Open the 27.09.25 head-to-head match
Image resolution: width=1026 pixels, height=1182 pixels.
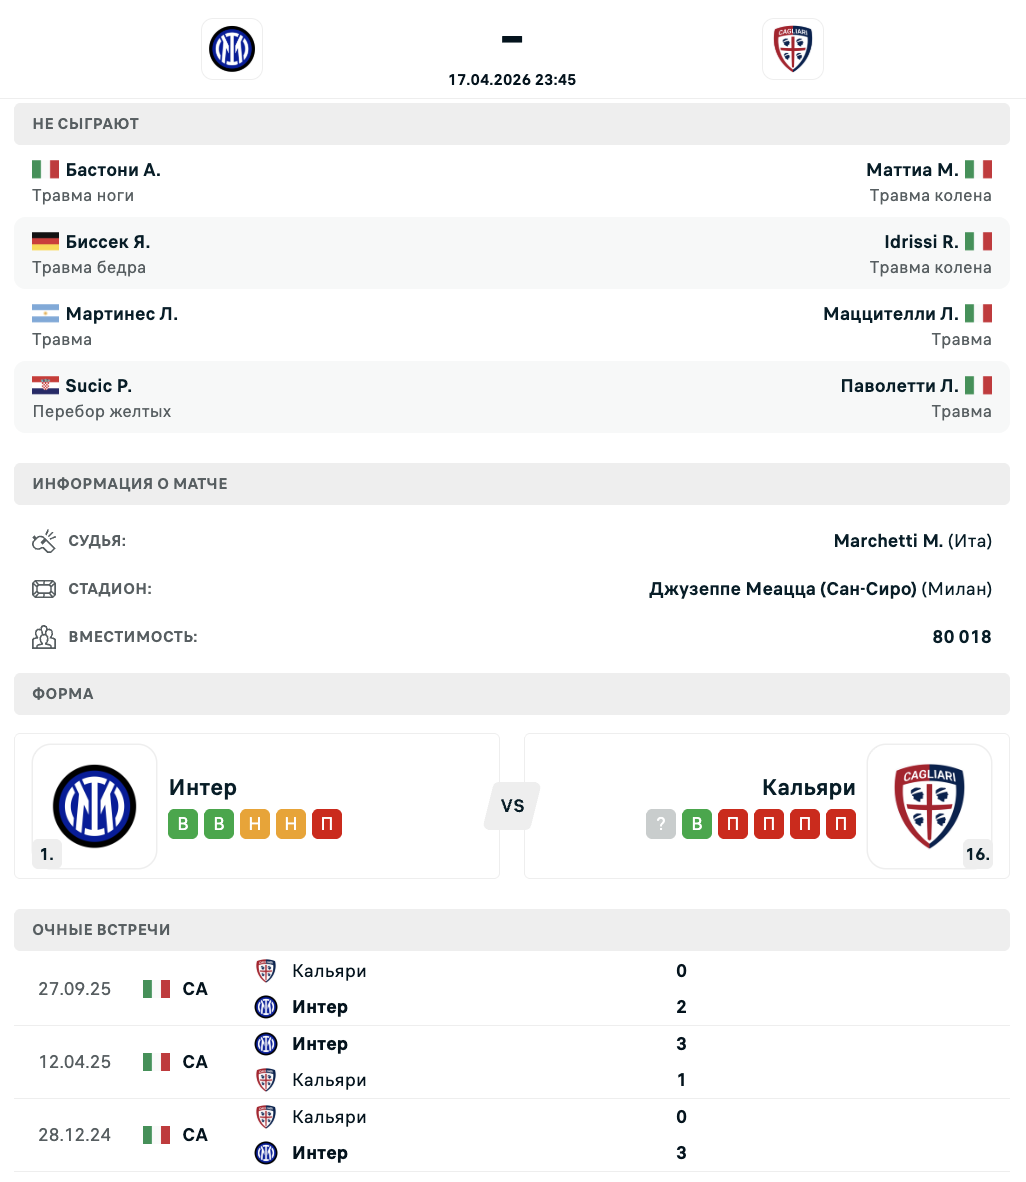(512, 989)
